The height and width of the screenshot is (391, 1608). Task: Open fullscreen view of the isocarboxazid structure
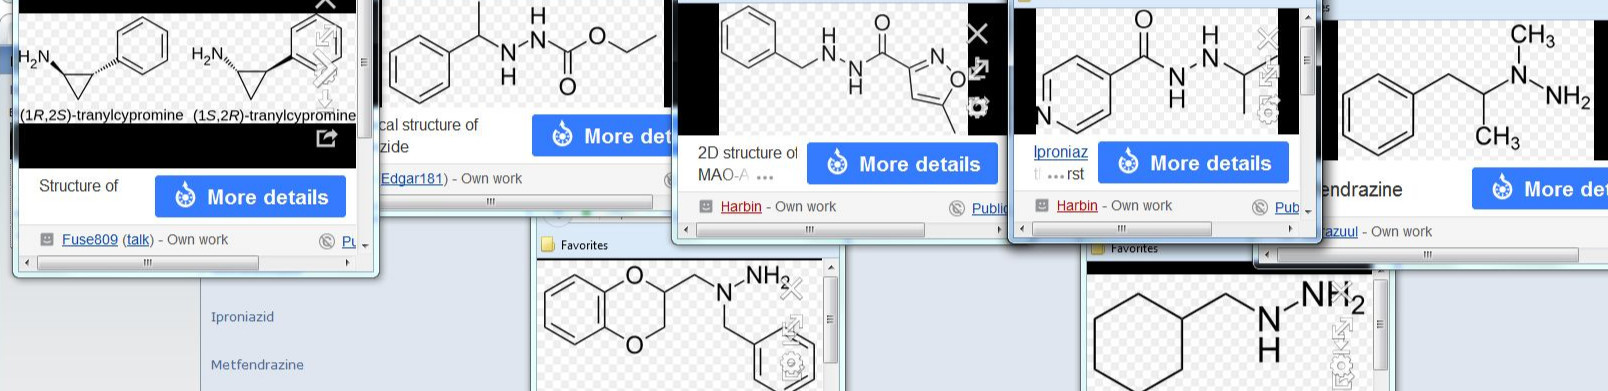pos(978,69)
